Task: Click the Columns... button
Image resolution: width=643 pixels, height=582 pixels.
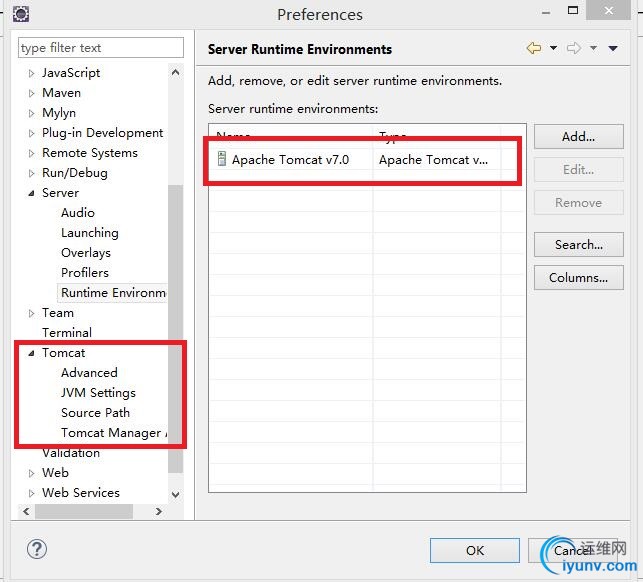Action: (579, 278)
